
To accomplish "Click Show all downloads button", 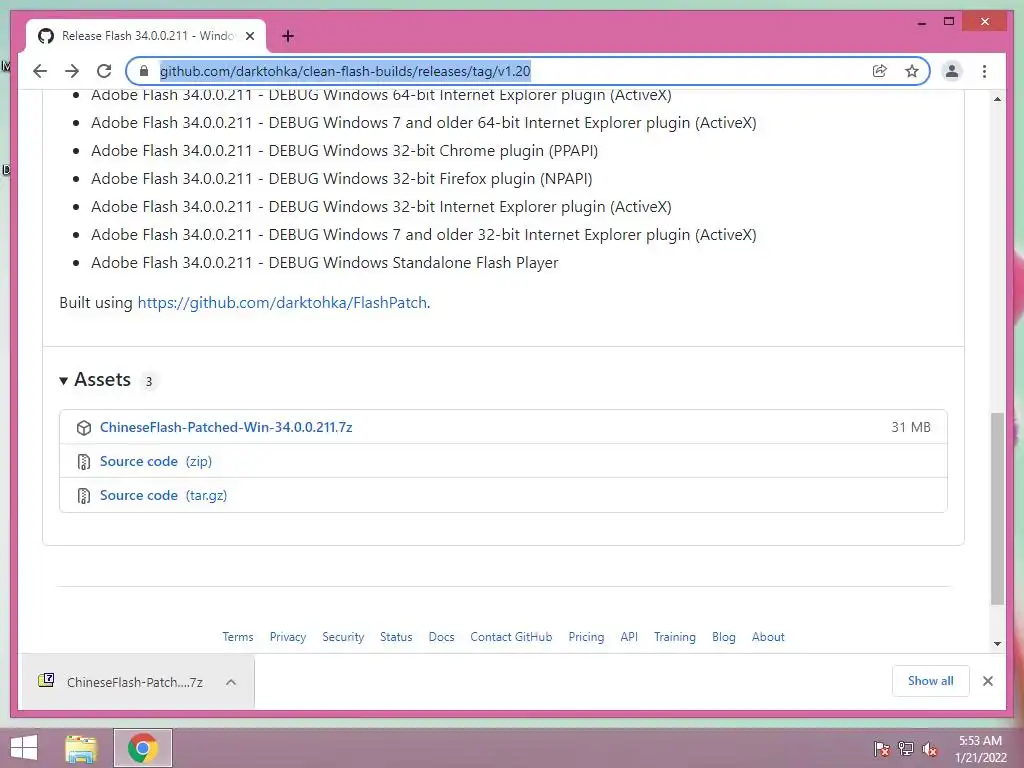I will click(x=931, y=681).
